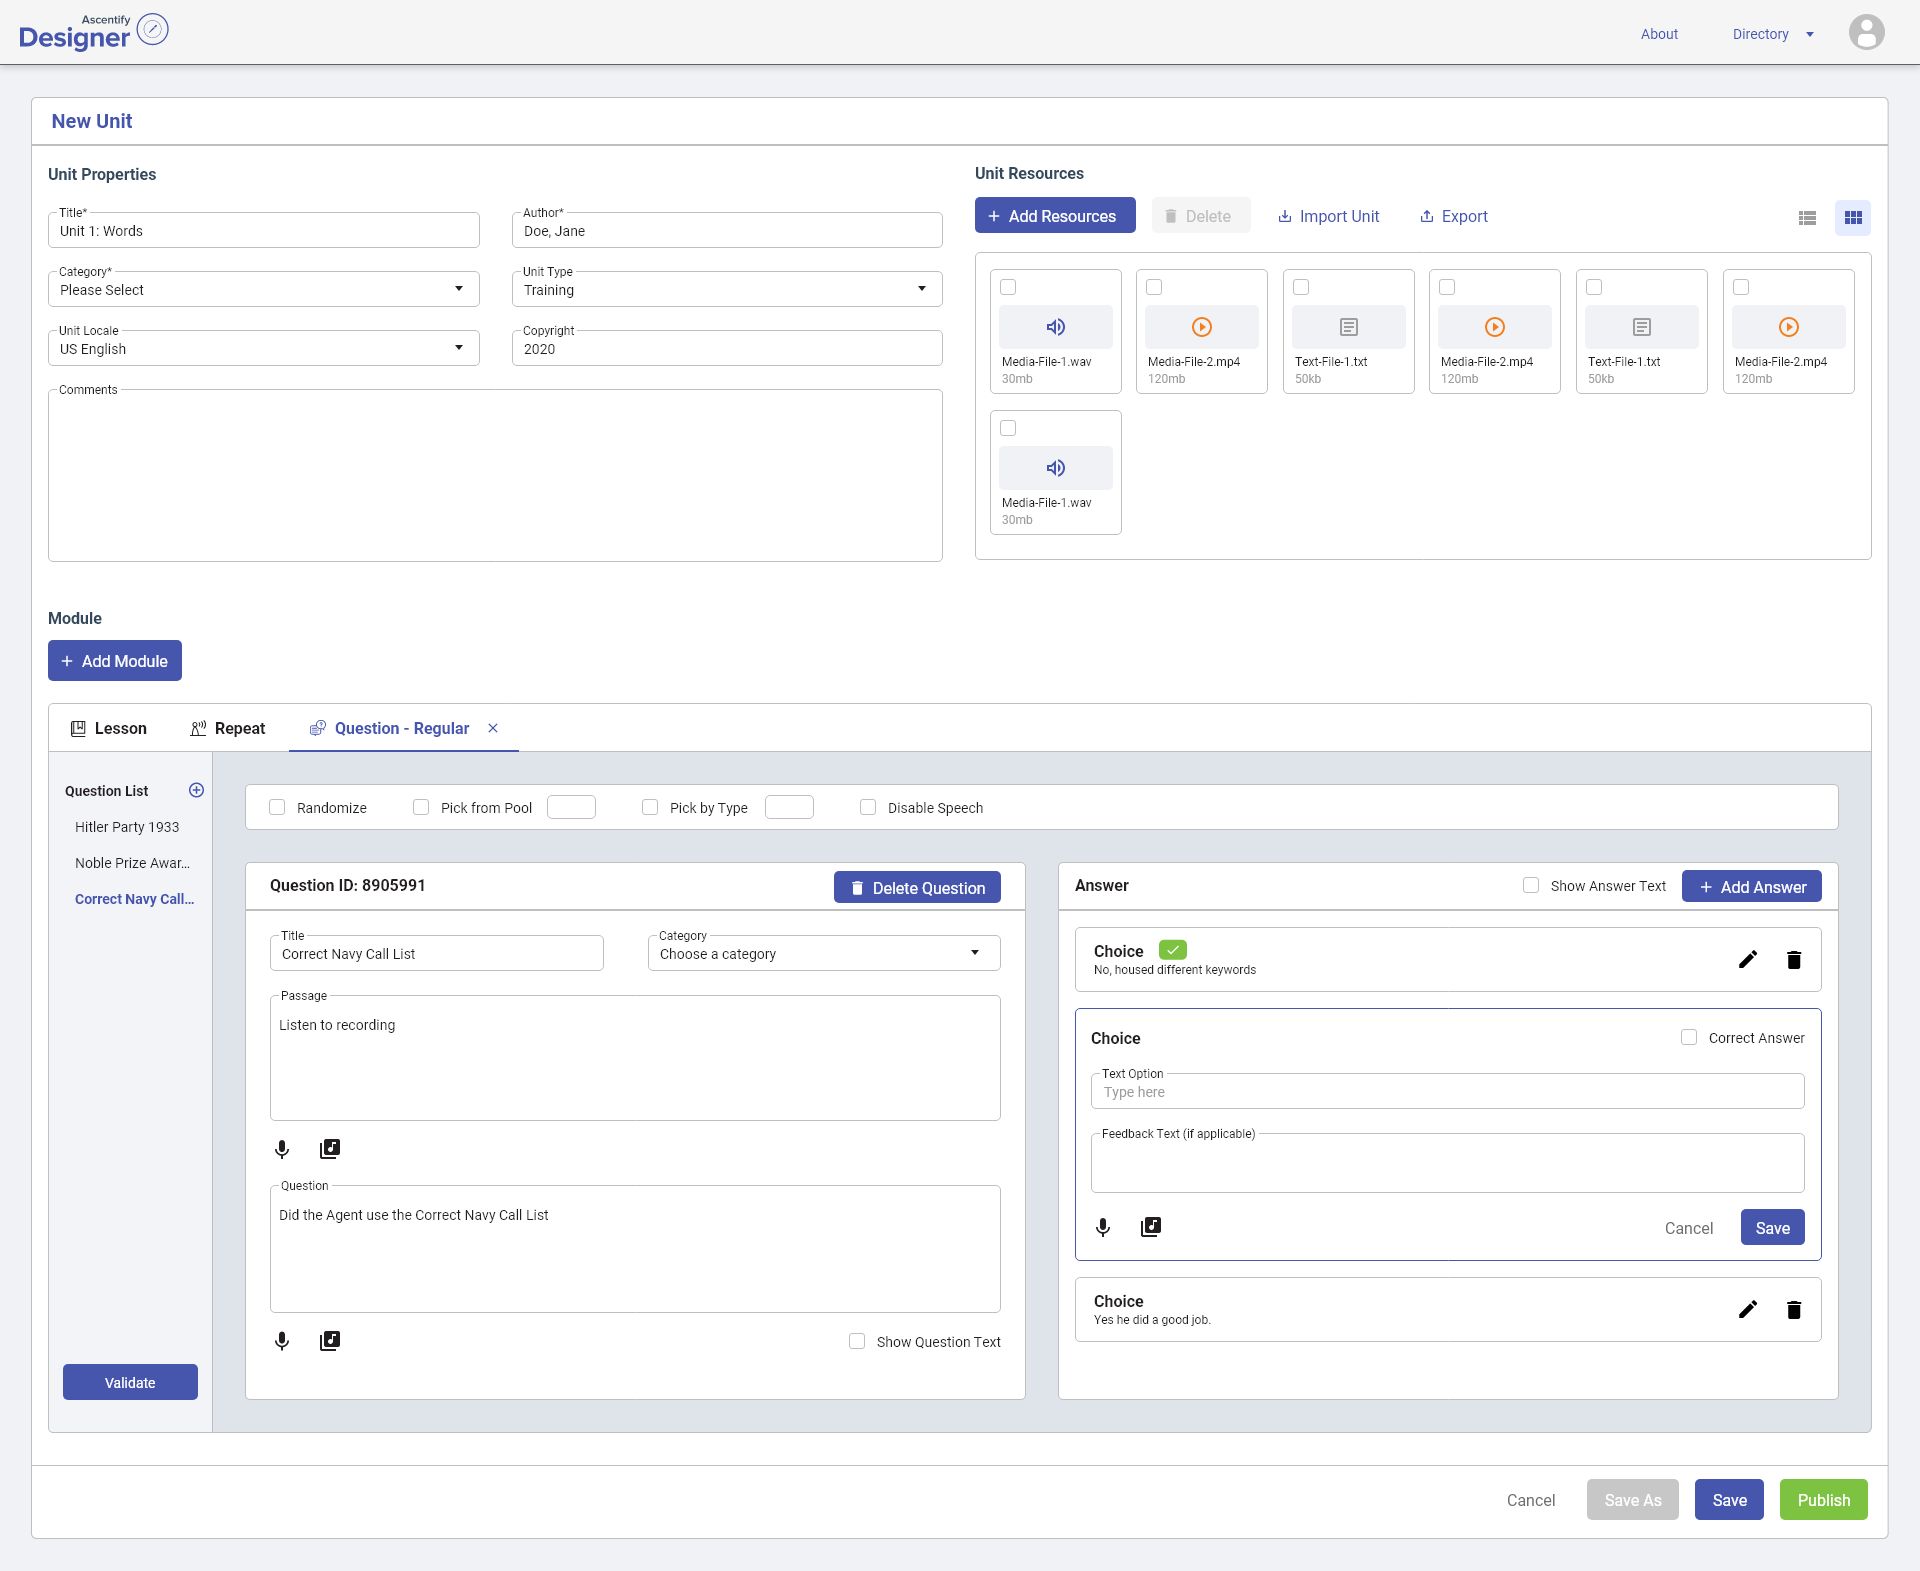
Task: Toggle Show Question Text checkbox
Action: [x=857, y=1341]
